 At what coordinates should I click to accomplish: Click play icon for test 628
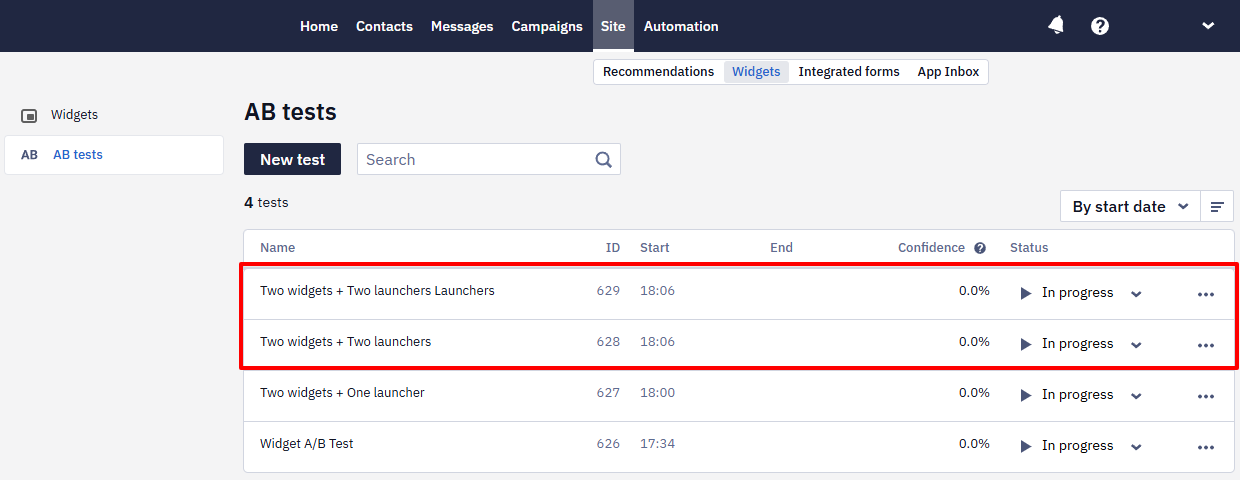(x=1025, y=344)
